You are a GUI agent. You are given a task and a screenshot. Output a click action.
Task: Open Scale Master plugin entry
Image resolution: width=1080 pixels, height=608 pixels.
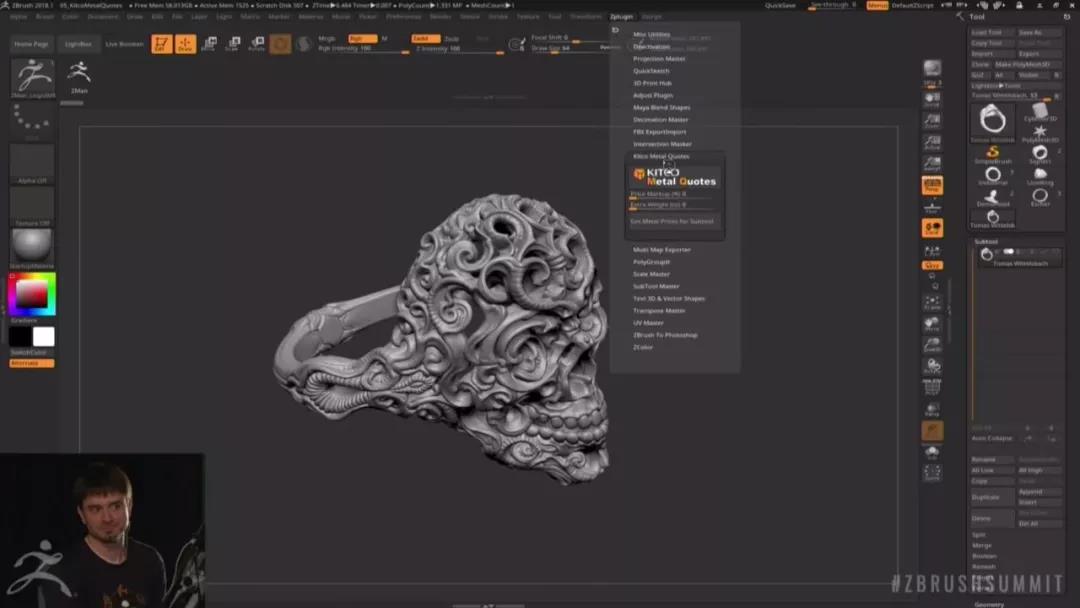pyautogui.click(x=651, y=274)
